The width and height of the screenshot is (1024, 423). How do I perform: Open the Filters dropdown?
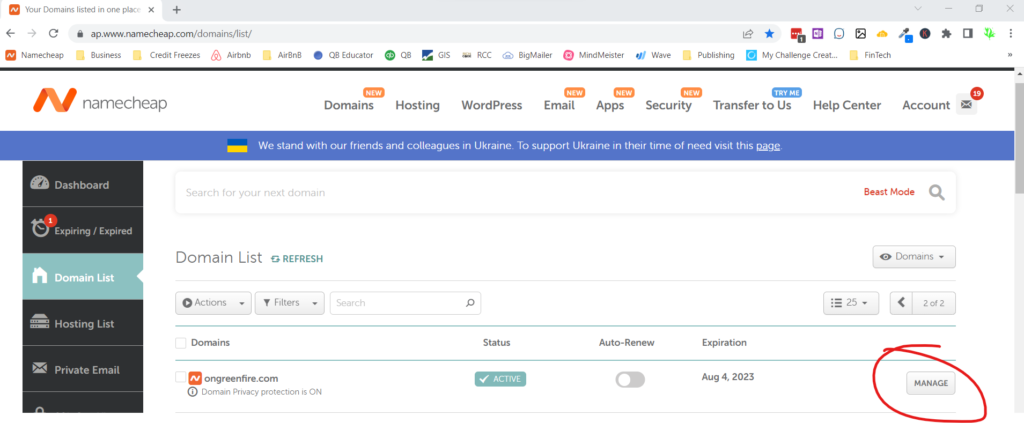pos(289,303)
